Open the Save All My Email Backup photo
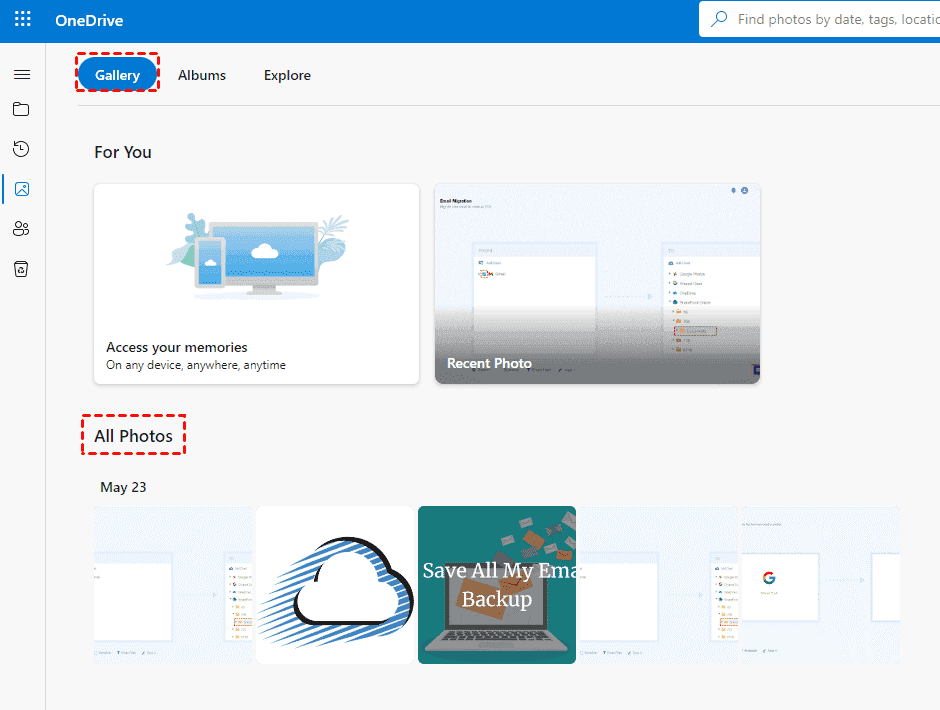The height and width of the screenshot is (710, 940). tap(496, 584)
